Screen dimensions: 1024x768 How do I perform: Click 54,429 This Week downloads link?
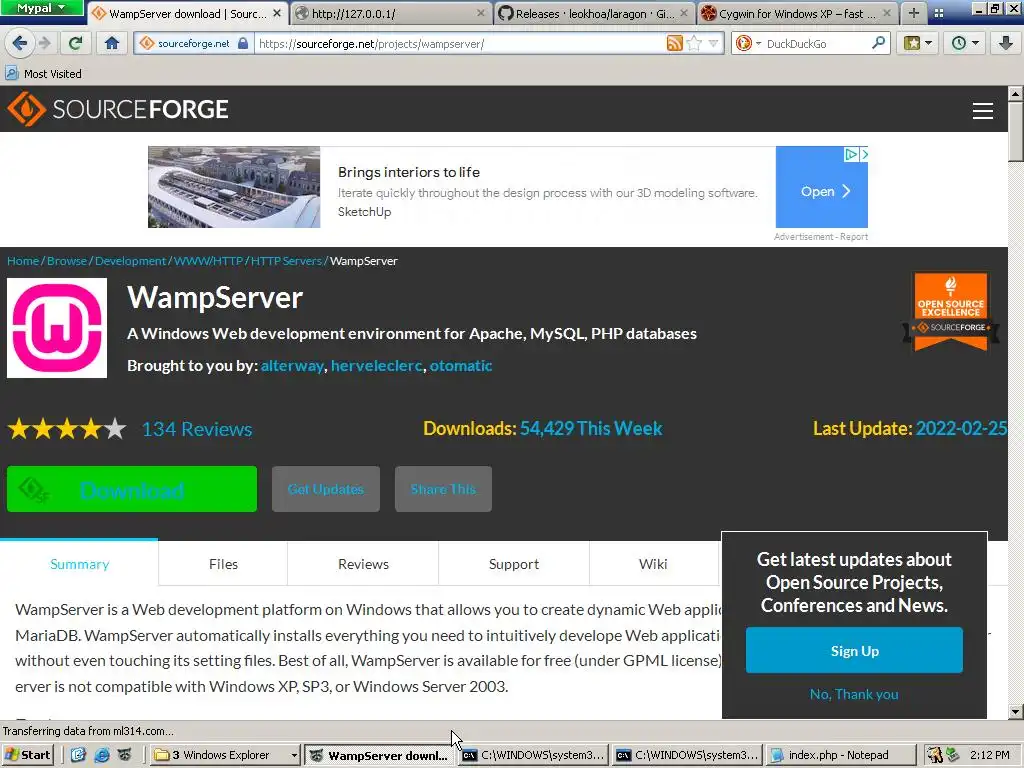coord(590,428)
